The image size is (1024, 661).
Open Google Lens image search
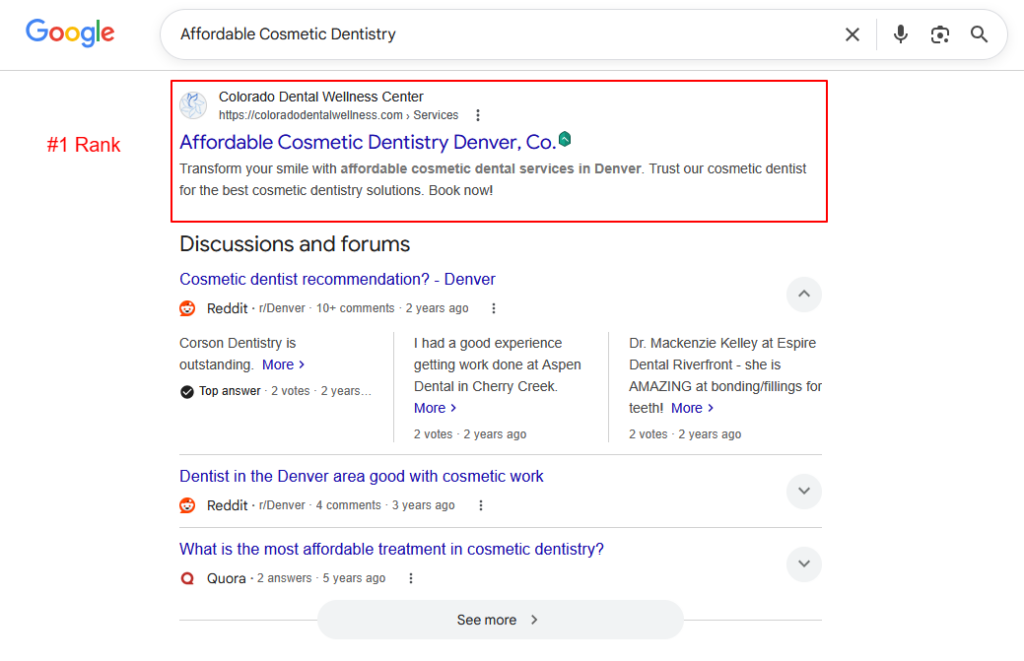click(939, 35)
